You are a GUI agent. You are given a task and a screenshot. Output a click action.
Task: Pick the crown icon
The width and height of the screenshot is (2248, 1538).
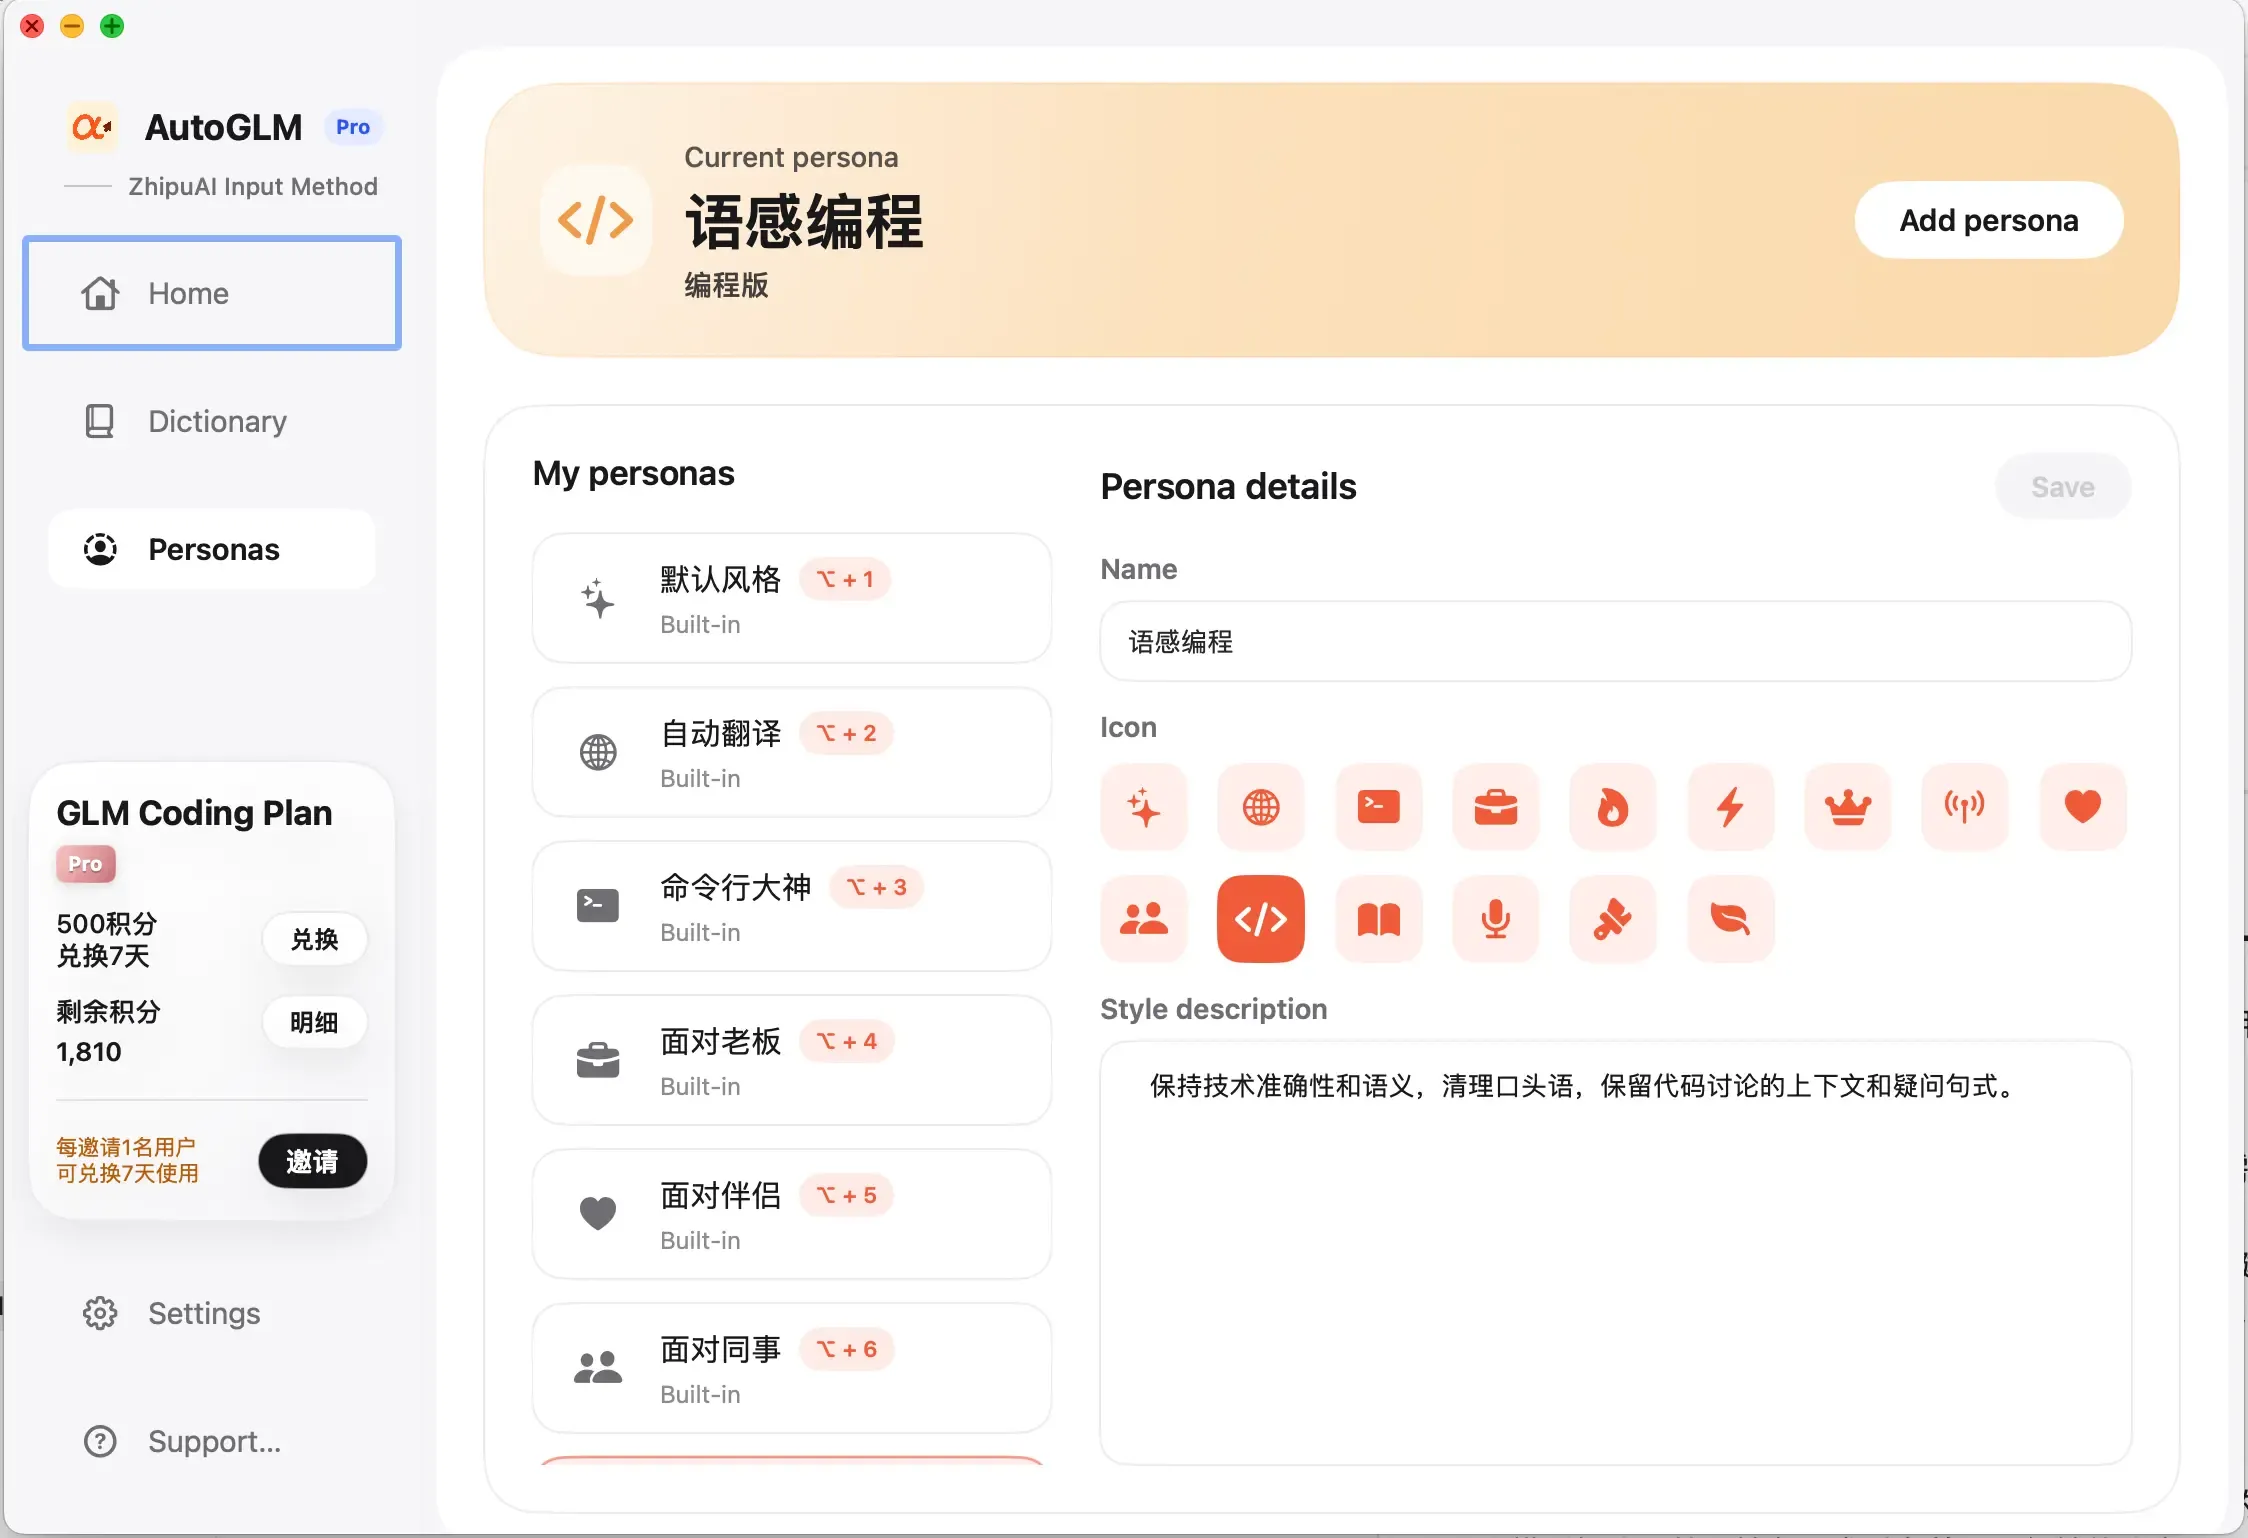(1847, 807)
